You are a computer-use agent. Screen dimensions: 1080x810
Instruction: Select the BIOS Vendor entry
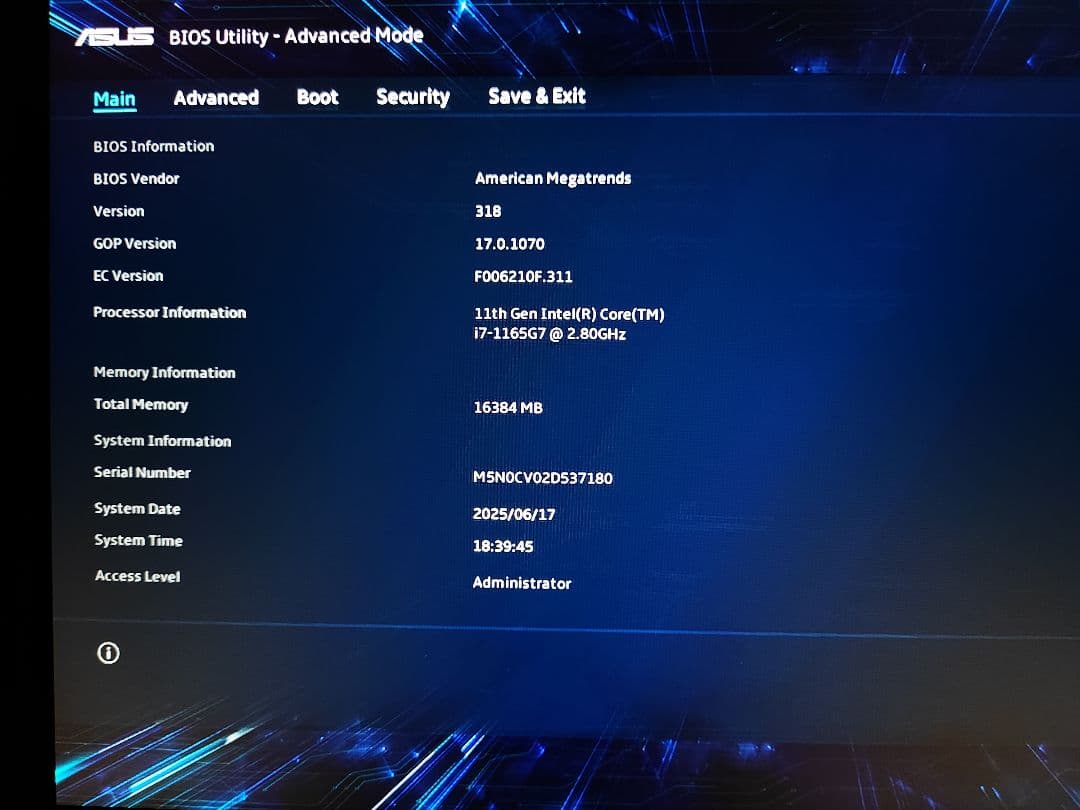(x=137, y=178)
